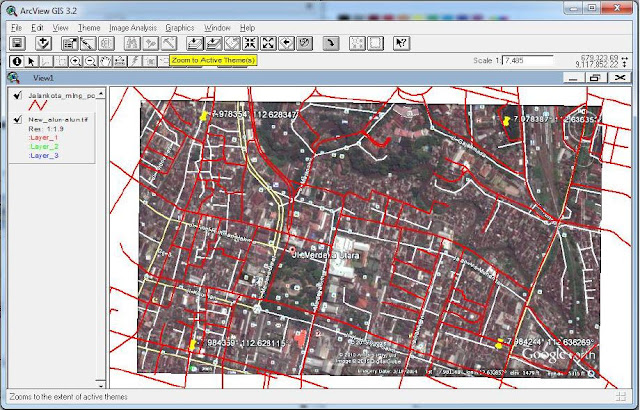Screen dimensions: 640x410
Task: Click the Find binoculars button
Action: (132, 43)
